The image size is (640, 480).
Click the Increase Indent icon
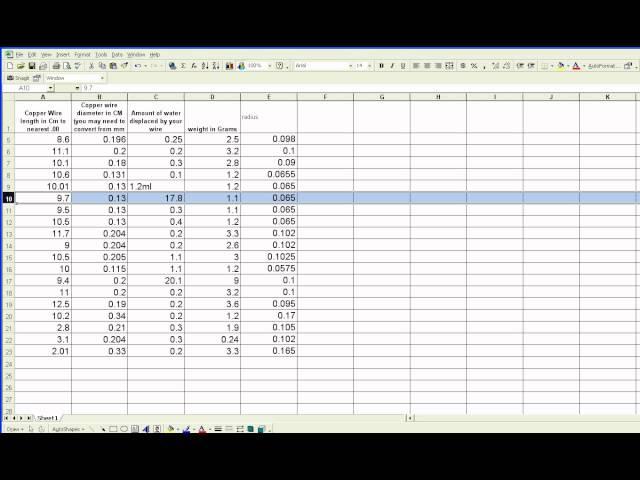531,66
